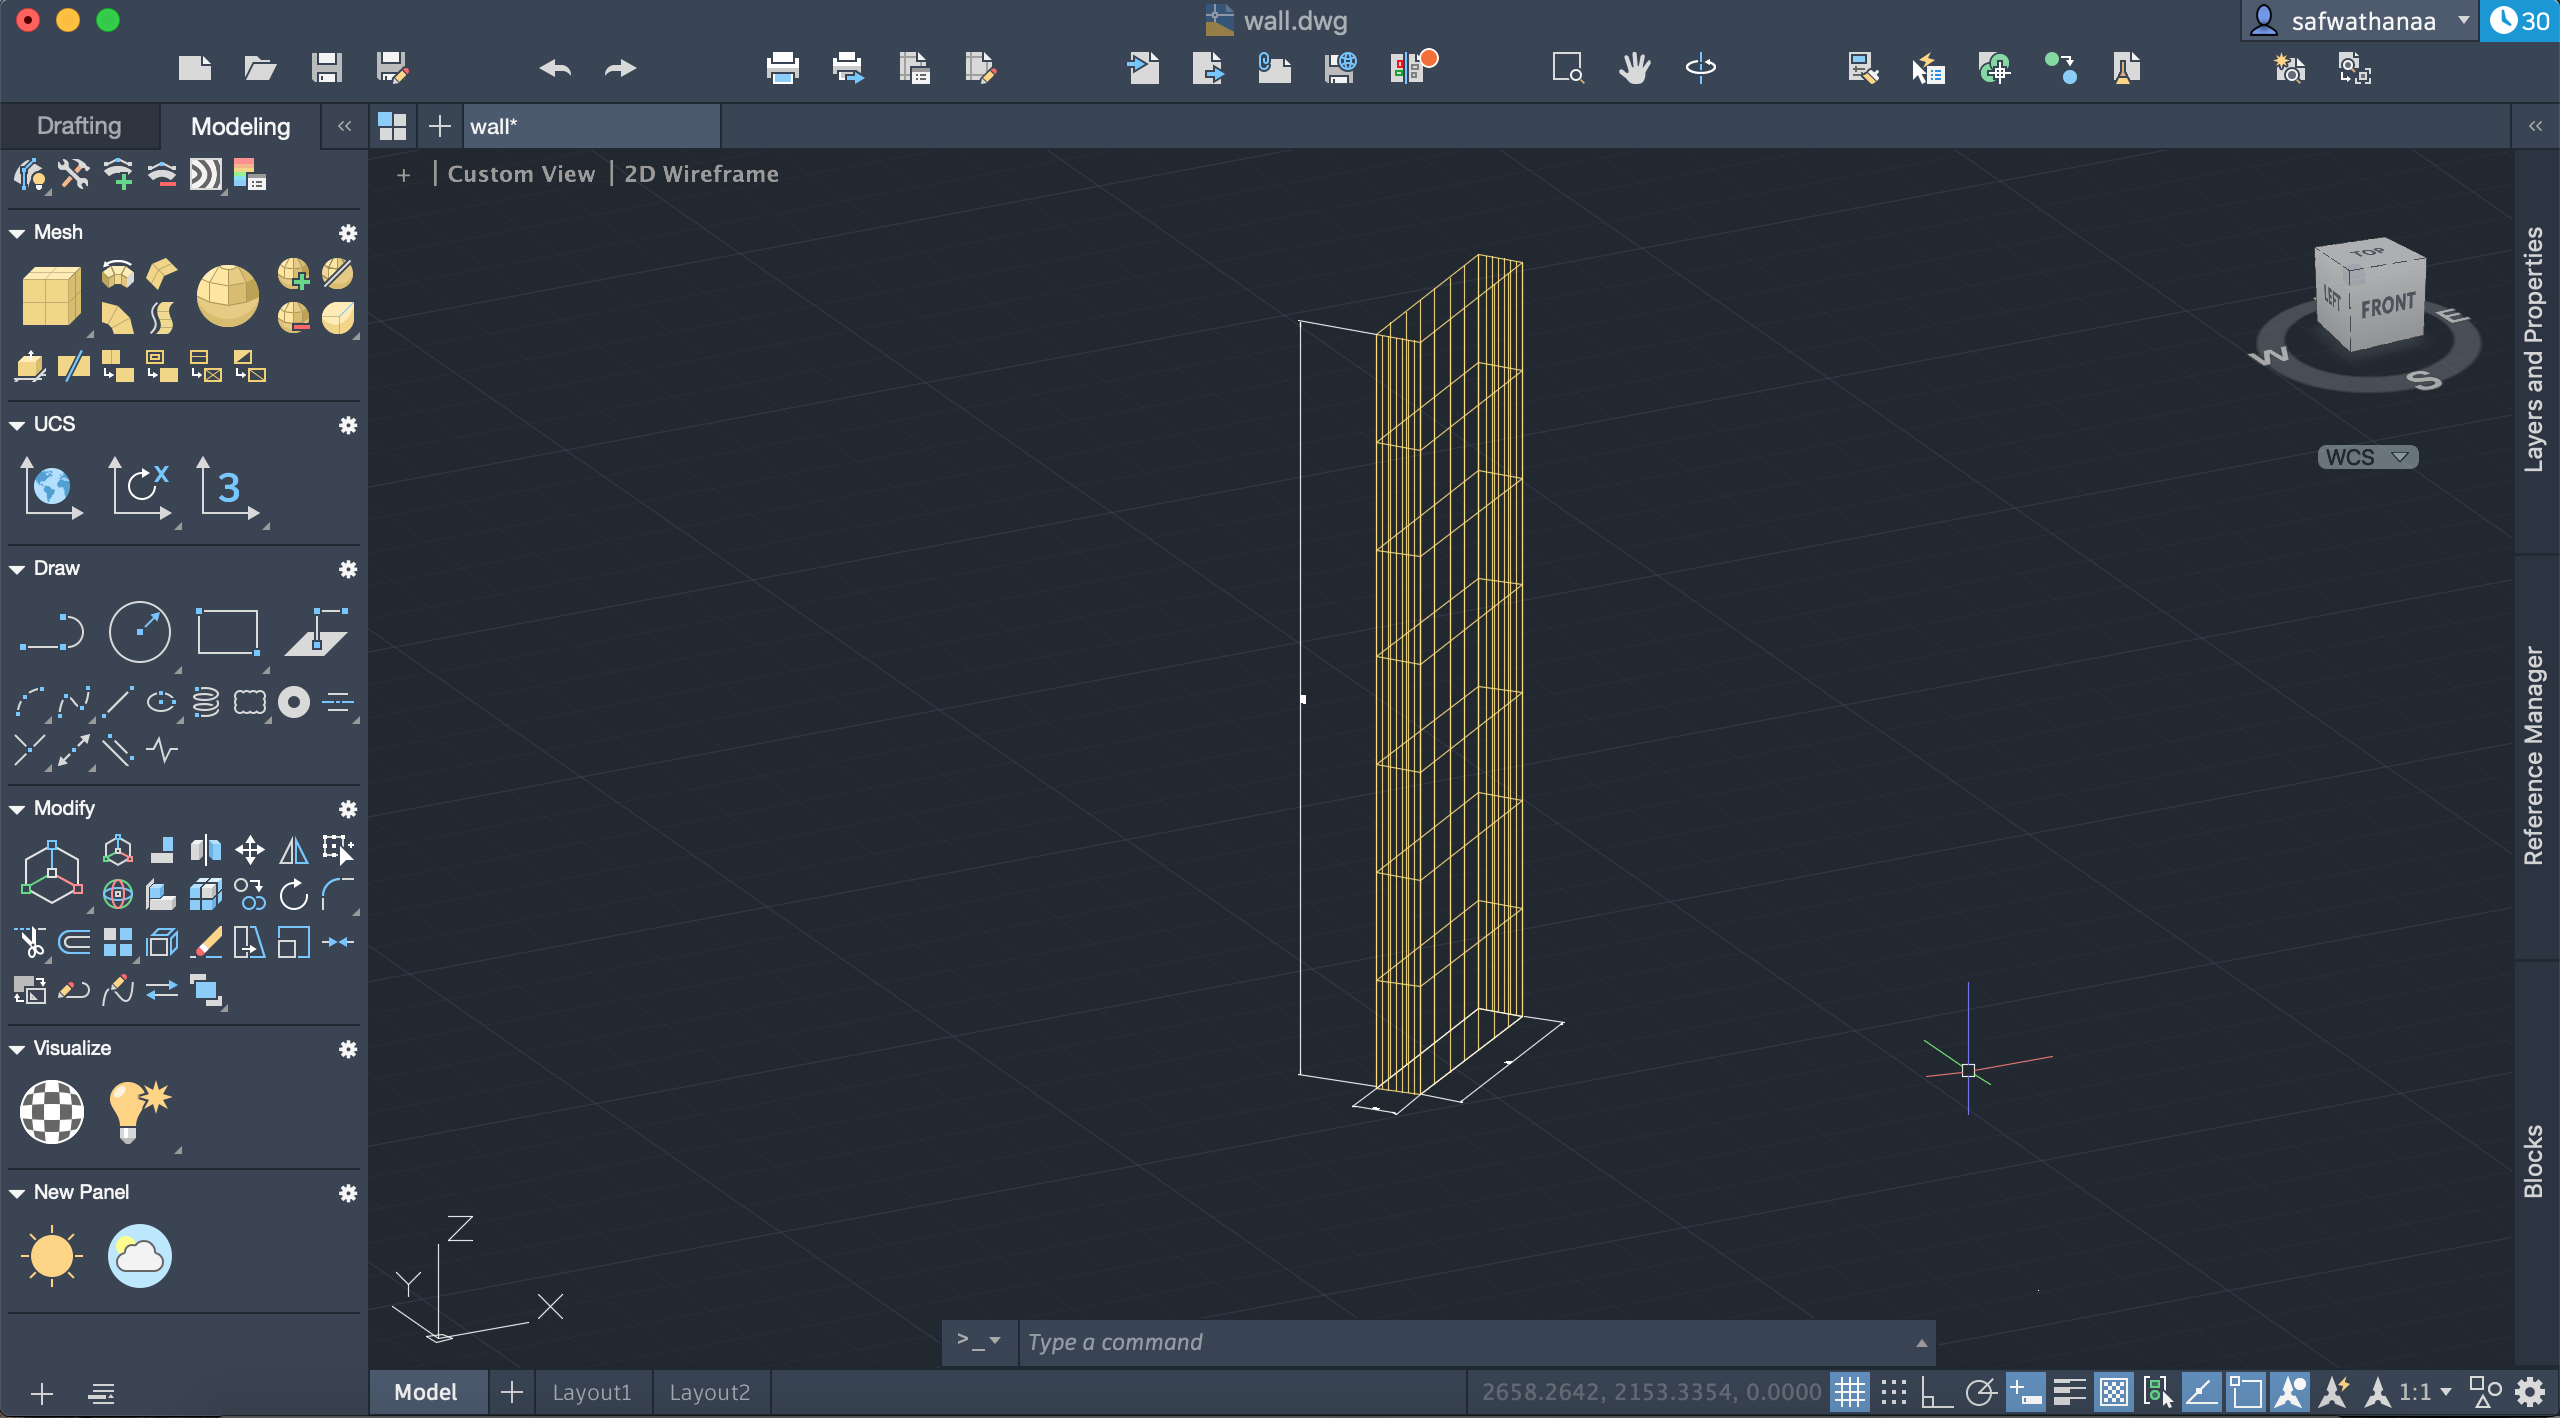Click the Fillet tool in Modify
2560x1418 pixels.
coord(338,894)
